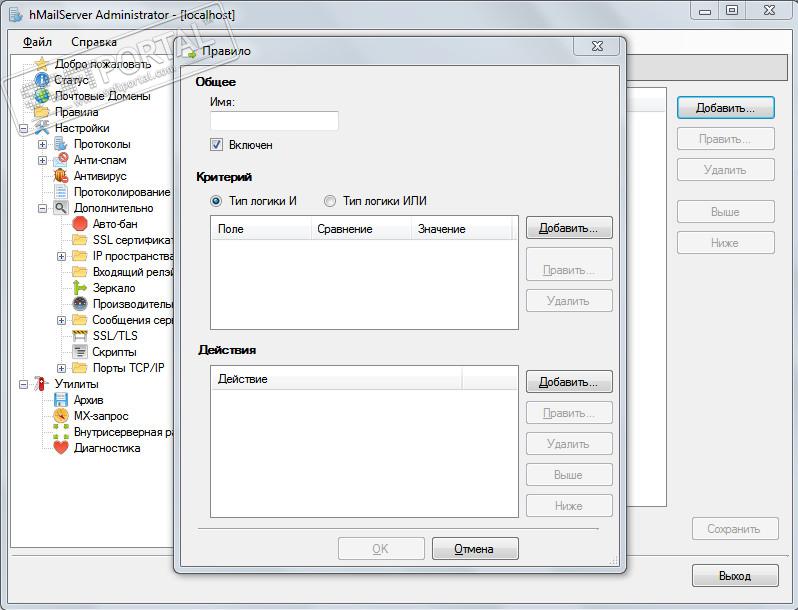Select Скрипты in the tree
Screen dimensions: 798x610
tap(115, 352)
